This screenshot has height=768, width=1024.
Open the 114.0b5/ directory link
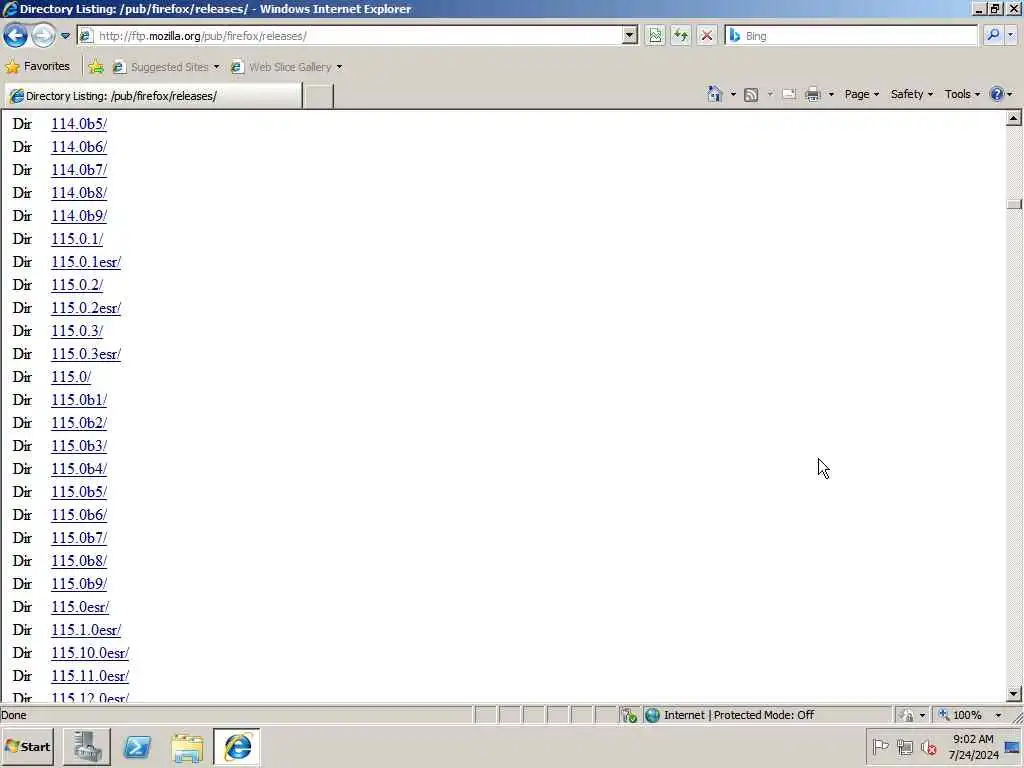79,124
